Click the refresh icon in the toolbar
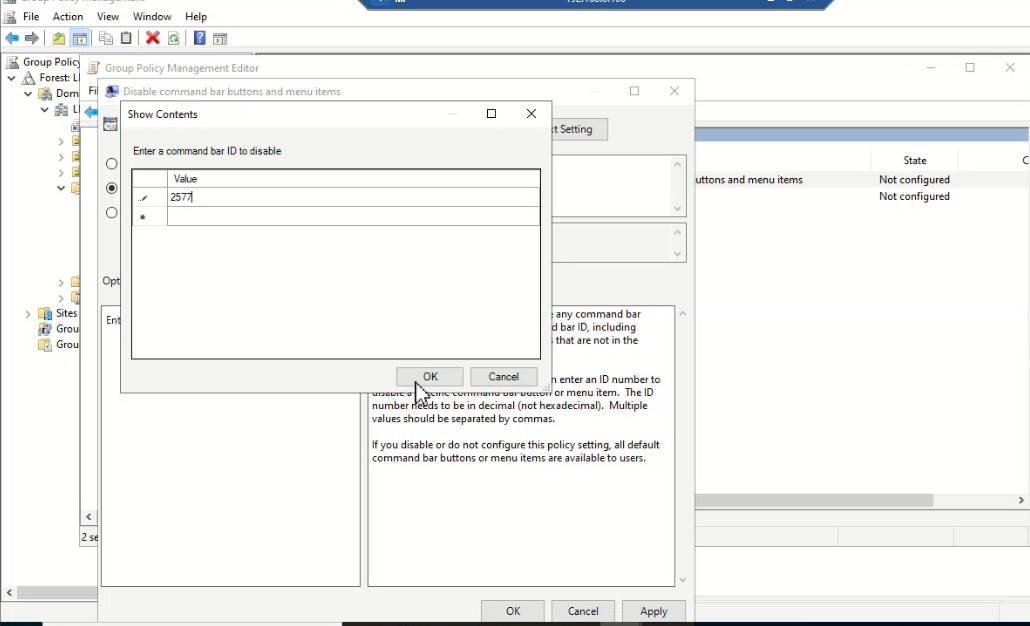 (174, 38)
